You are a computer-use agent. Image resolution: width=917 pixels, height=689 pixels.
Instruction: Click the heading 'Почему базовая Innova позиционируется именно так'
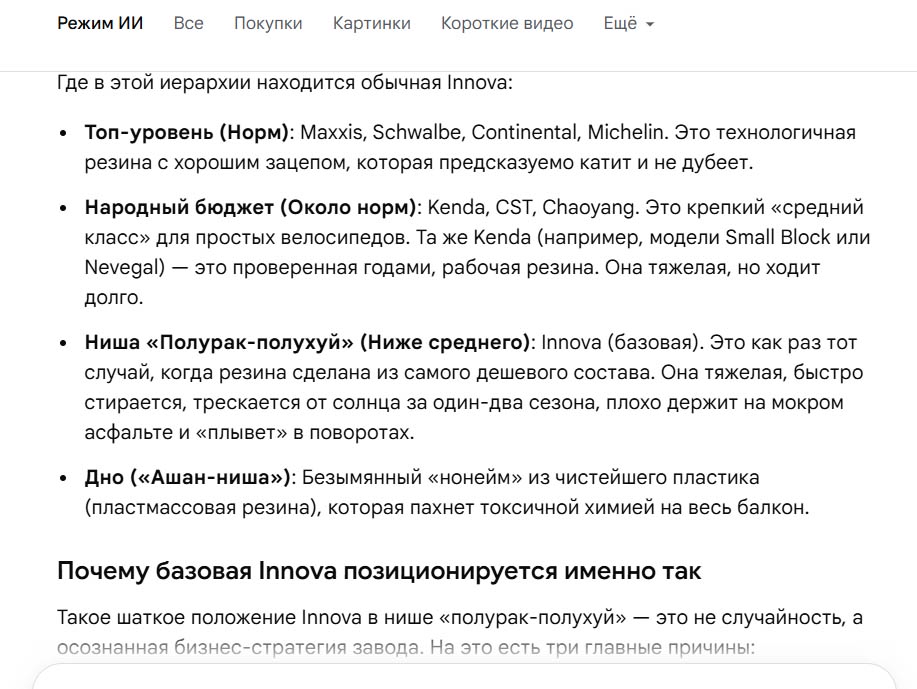pos(379,571)
